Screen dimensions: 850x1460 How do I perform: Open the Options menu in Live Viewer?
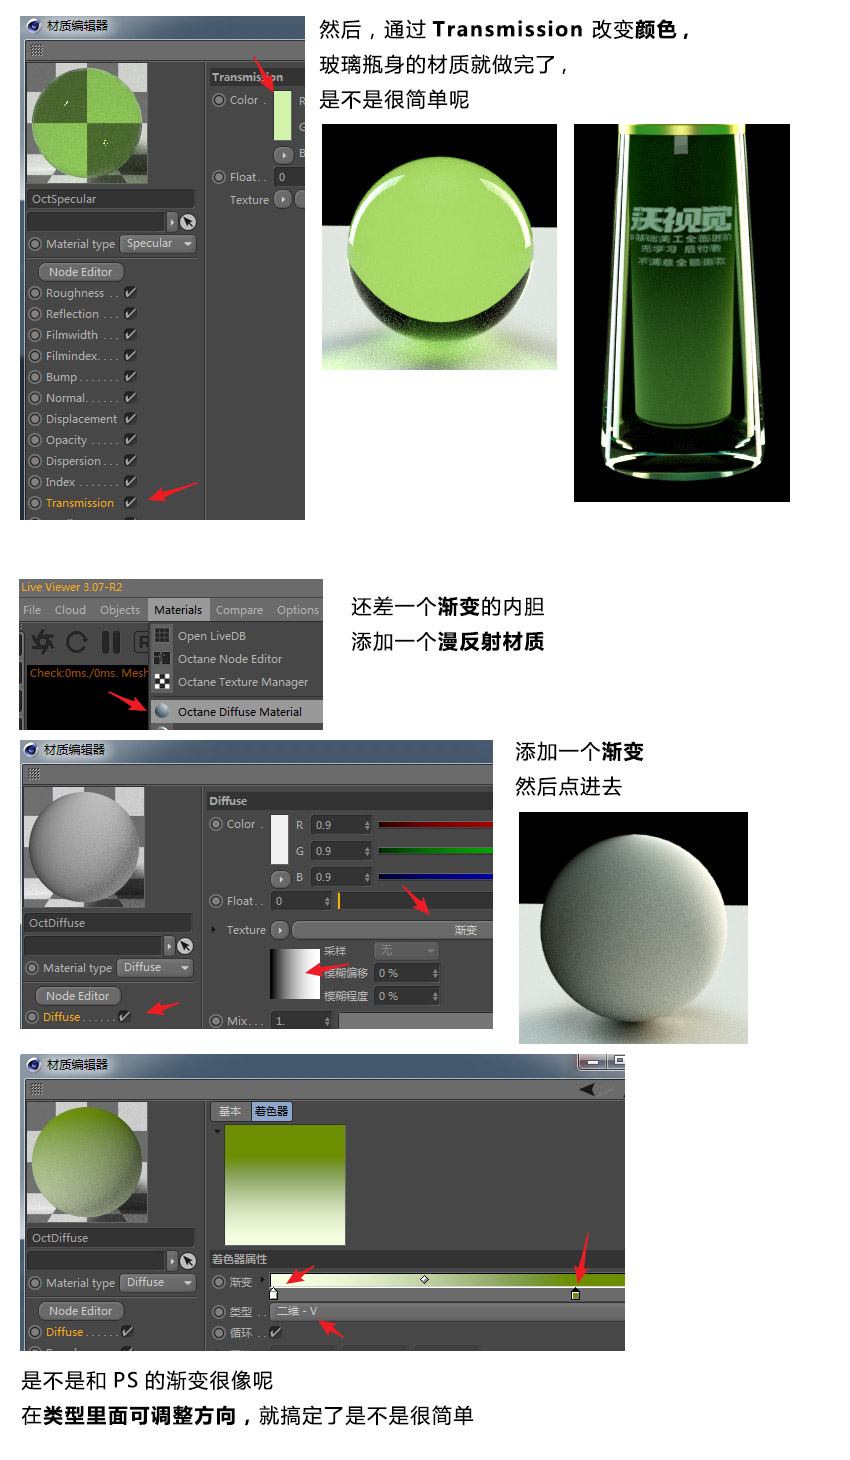coord(298,610)
